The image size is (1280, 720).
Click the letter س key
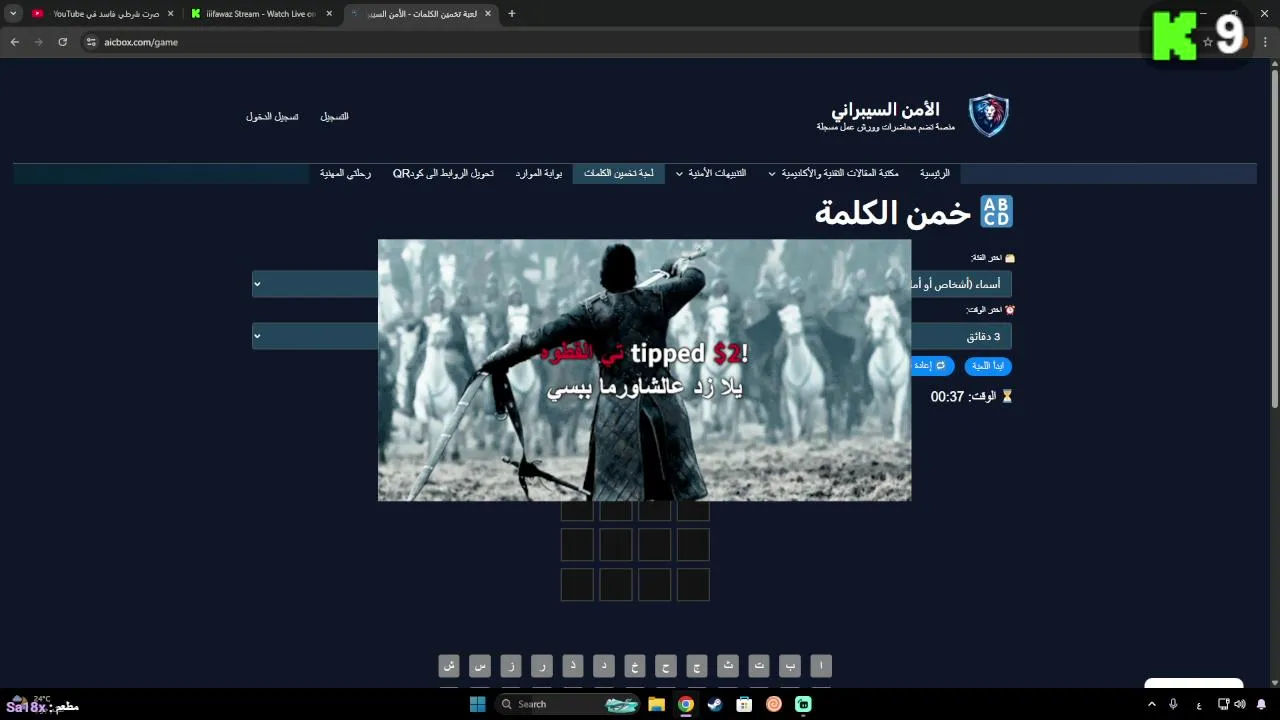(x=480, y=666)
